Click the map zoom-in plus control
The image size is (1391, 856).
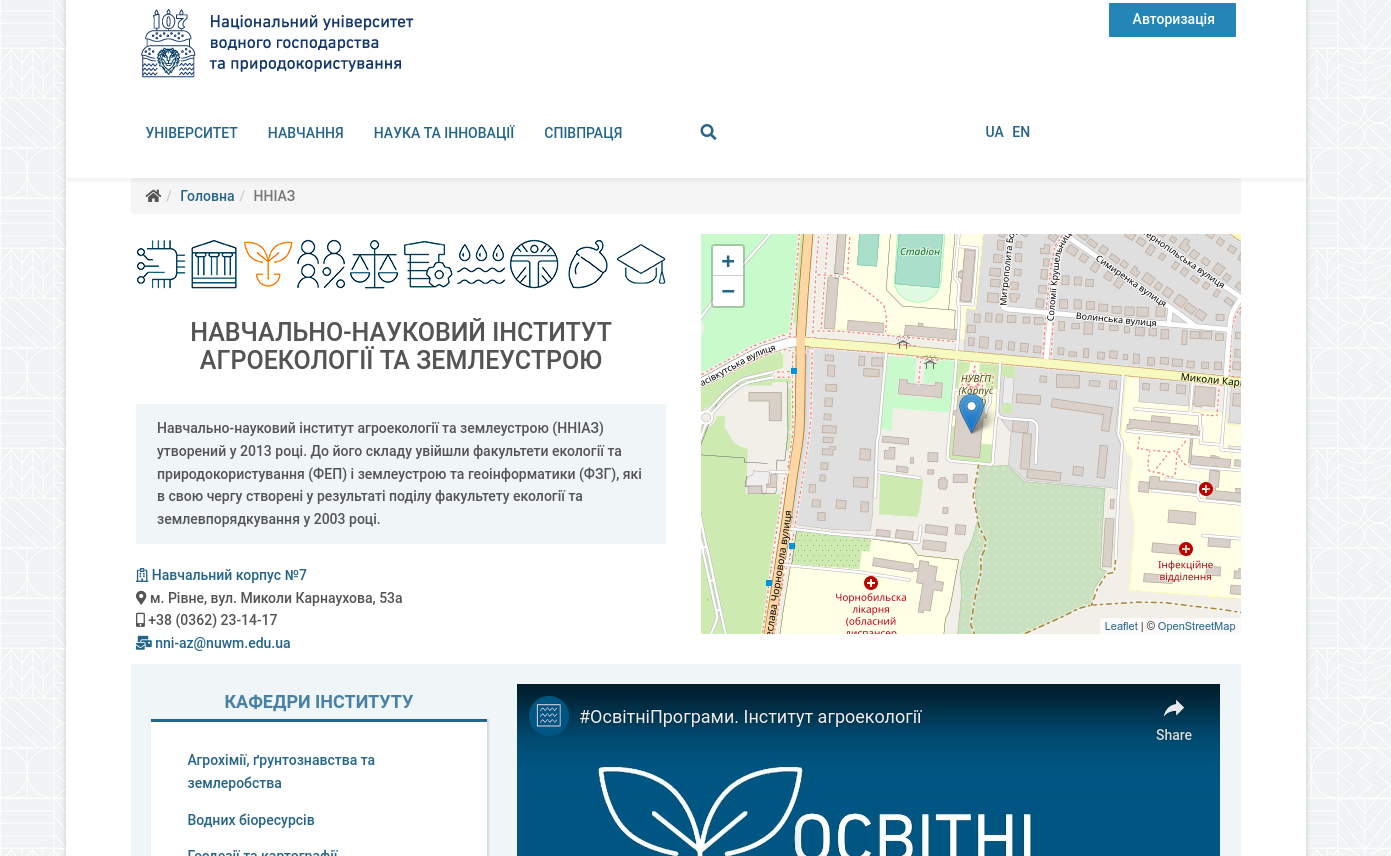[x=728, y=260]
